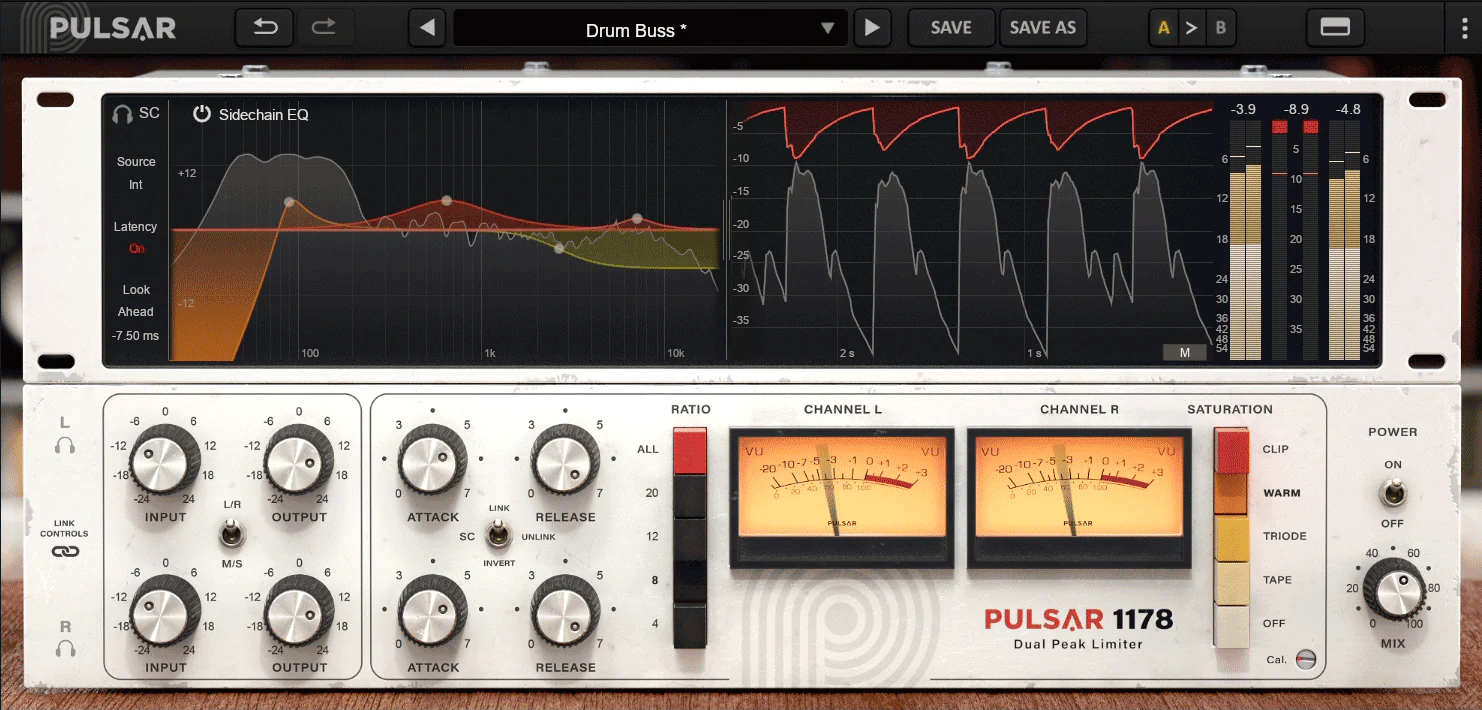Screen dimensions: 1482x710
Task: Copy A to B using the arrow button
Action: (1192, 28)
